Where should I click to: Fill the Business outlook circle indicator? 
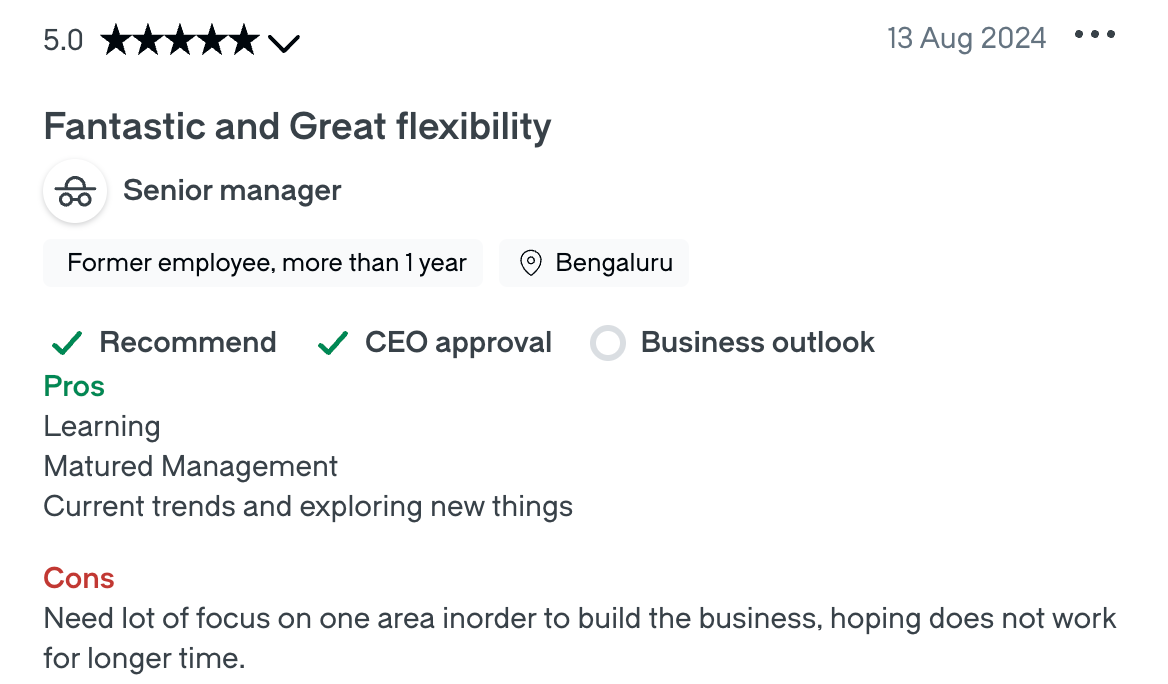coord(608,342)
